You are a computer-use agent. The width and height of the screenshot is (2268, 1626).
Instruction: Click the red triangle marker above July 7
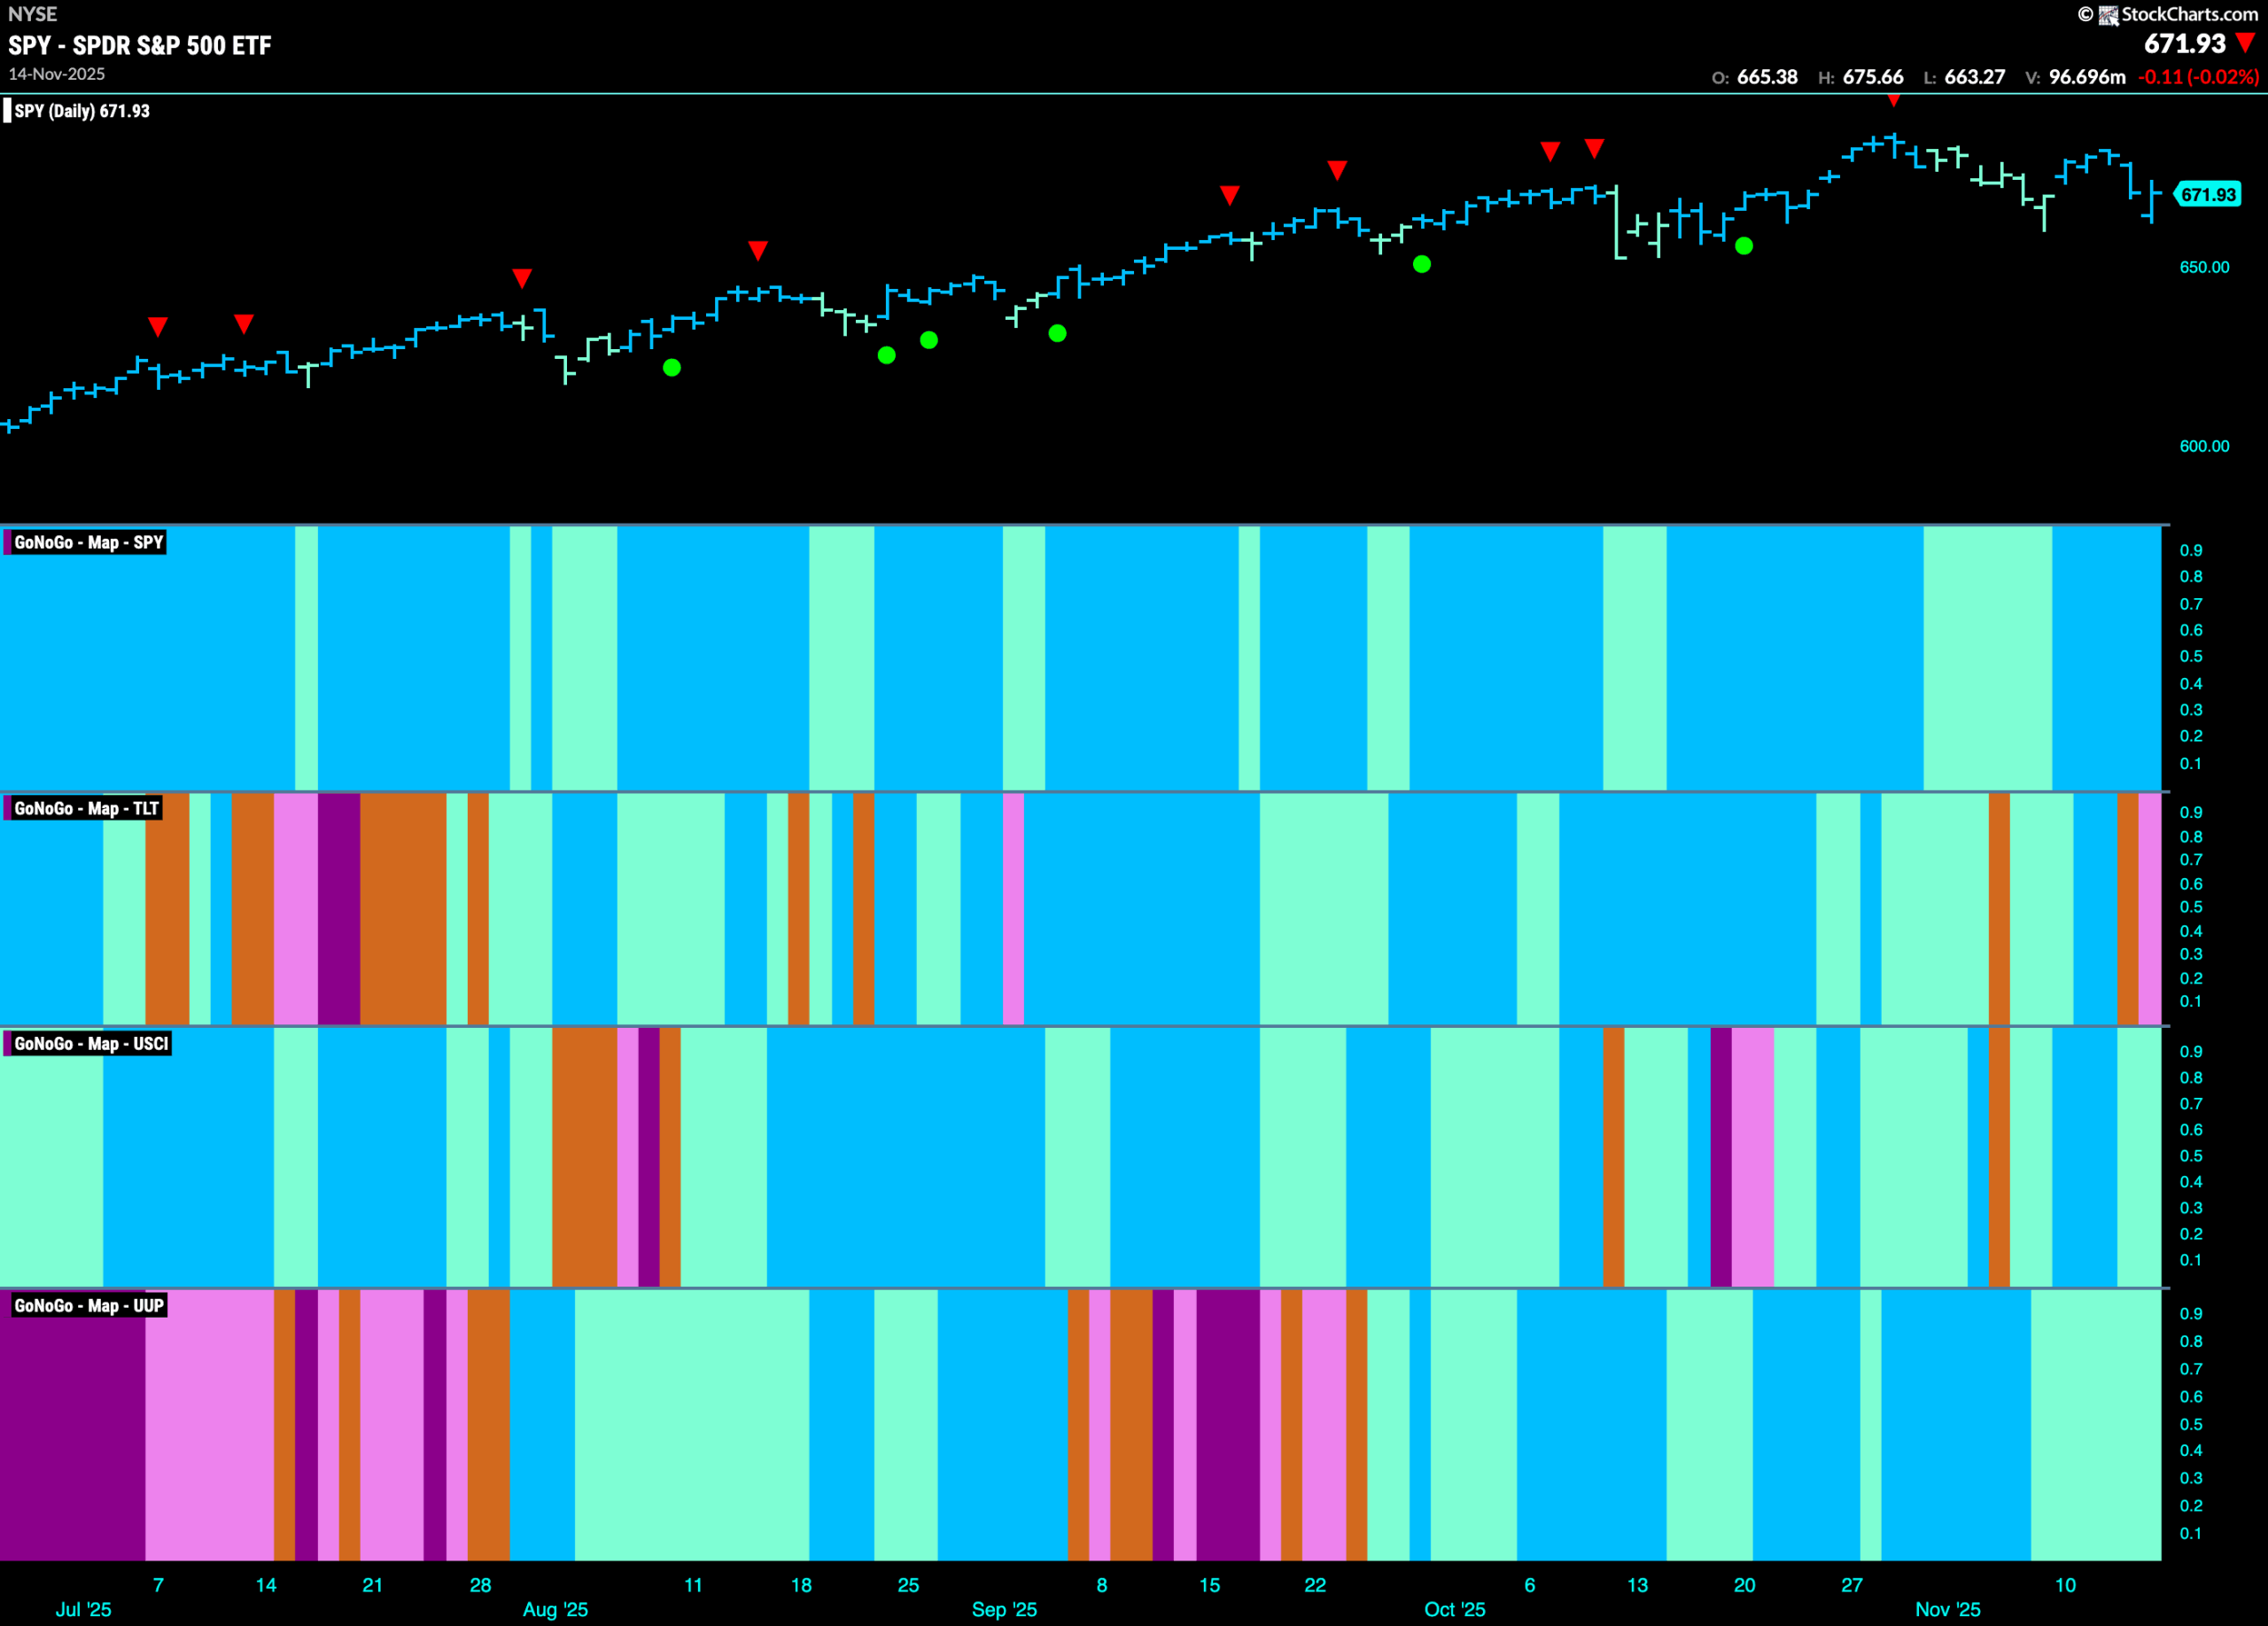[x=158, y=326]
